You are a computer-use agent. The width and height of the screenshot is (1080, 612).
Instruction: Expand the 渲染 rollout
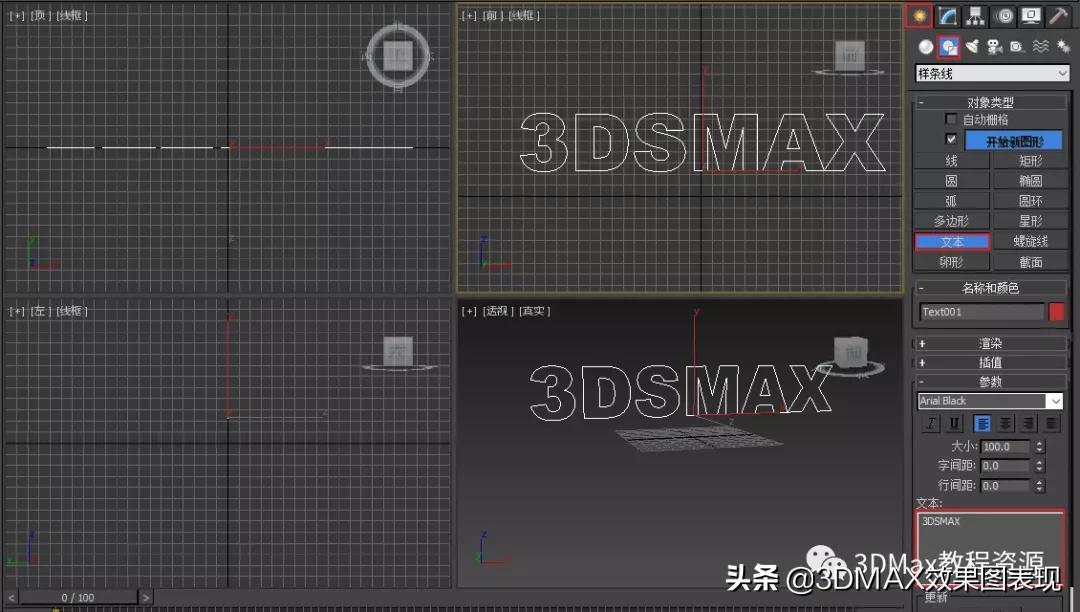coord(990,343)
